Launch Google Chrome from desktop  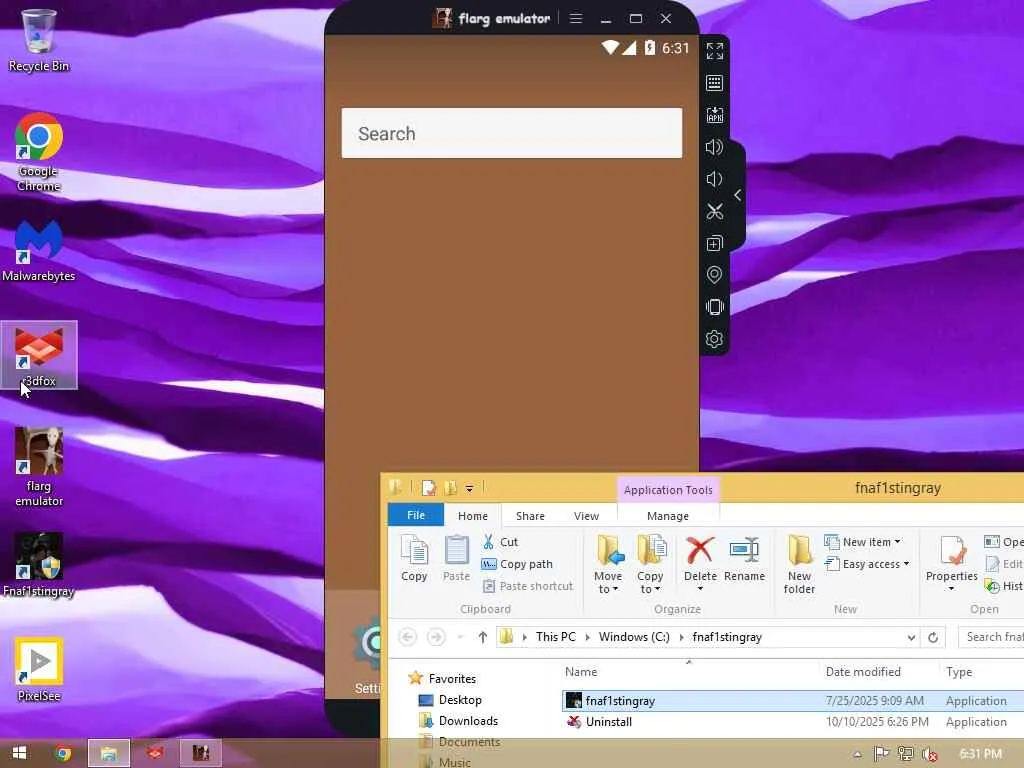click(x=39, y=153)
